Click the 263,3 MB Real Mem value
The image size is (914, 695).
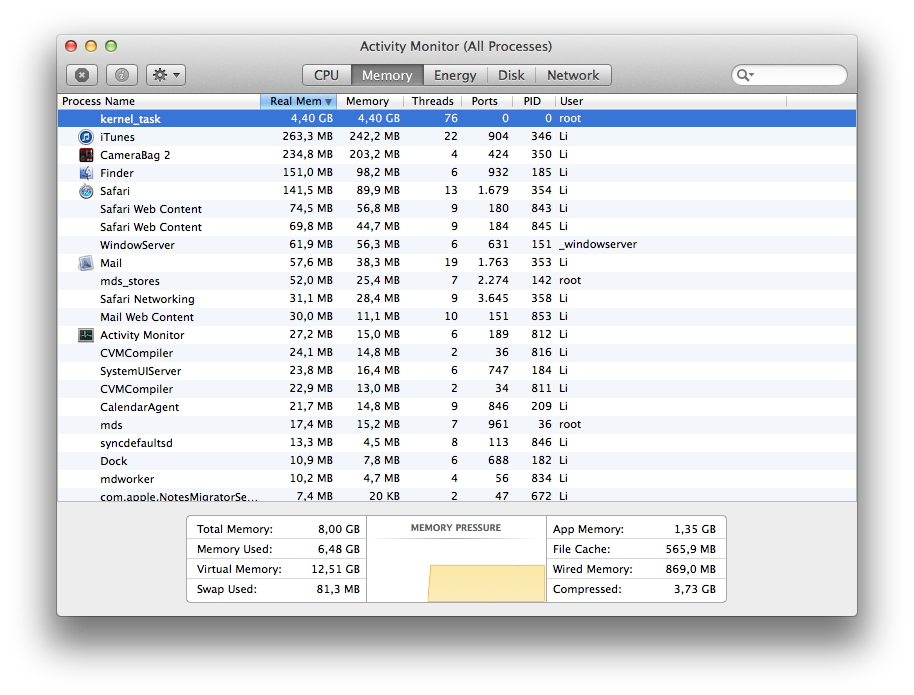308,136
